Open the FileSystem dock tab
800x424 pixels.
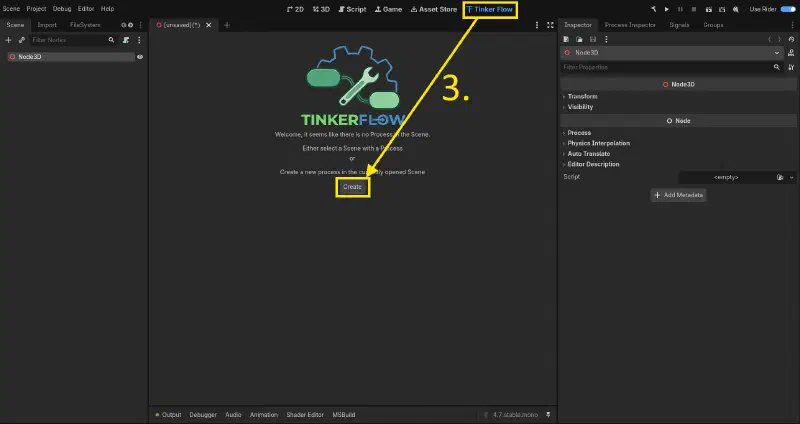tap(85, 25)
